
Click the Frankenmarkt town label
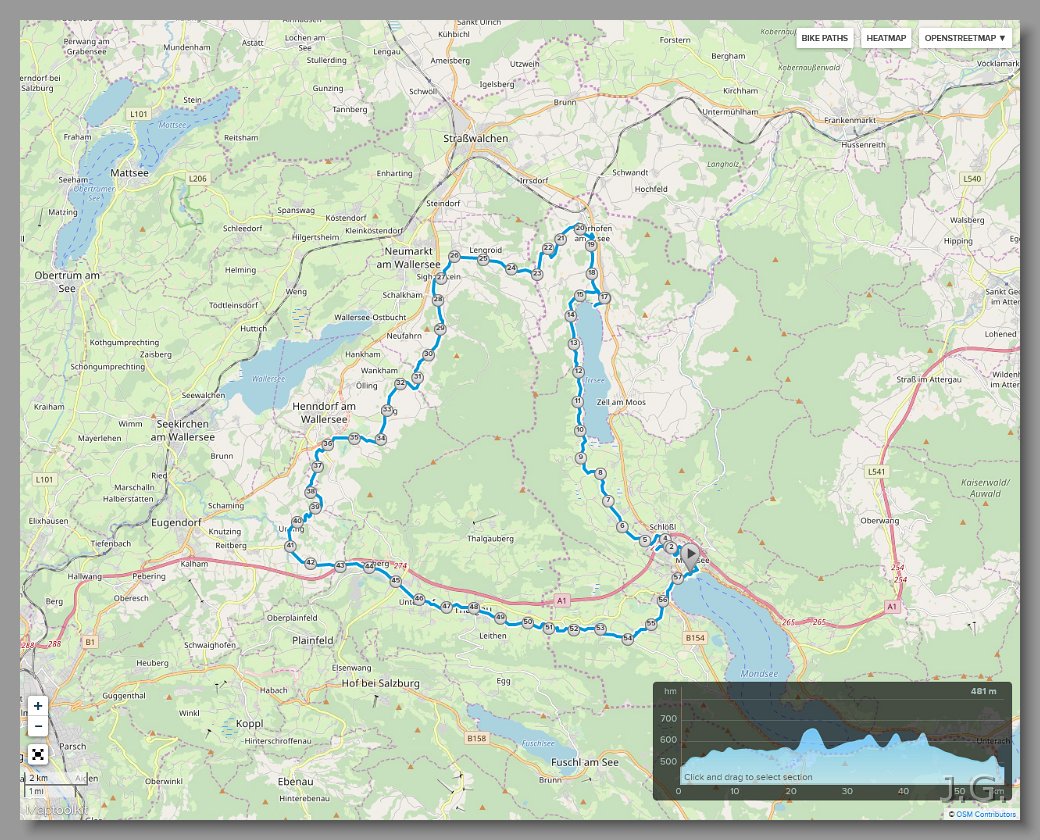pyautogui.click(x=850, y=120)
